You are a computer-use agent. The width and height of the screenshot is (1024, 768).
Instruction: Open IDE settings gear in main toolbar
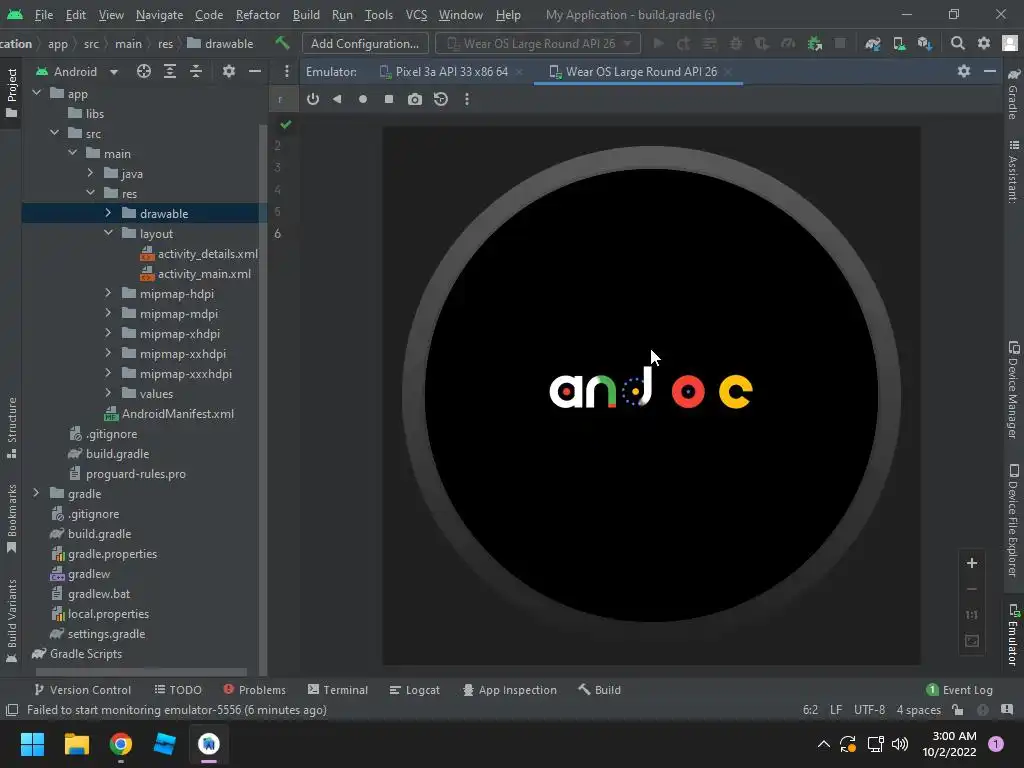984,44
